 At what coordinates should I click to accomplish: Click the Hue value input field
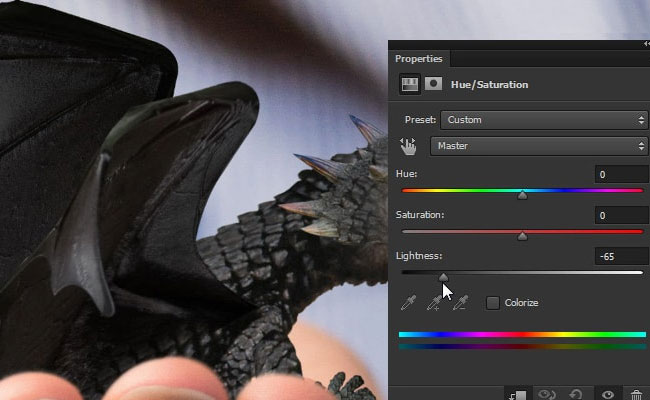pyautogui.click(x=622, y=174)
